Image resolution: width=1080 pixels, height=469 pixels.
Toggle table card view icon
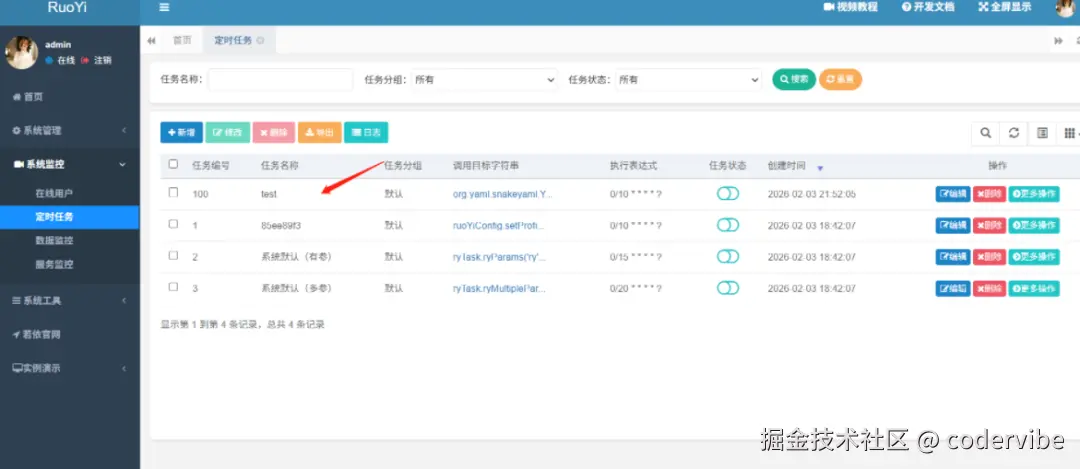(1042, 134)
